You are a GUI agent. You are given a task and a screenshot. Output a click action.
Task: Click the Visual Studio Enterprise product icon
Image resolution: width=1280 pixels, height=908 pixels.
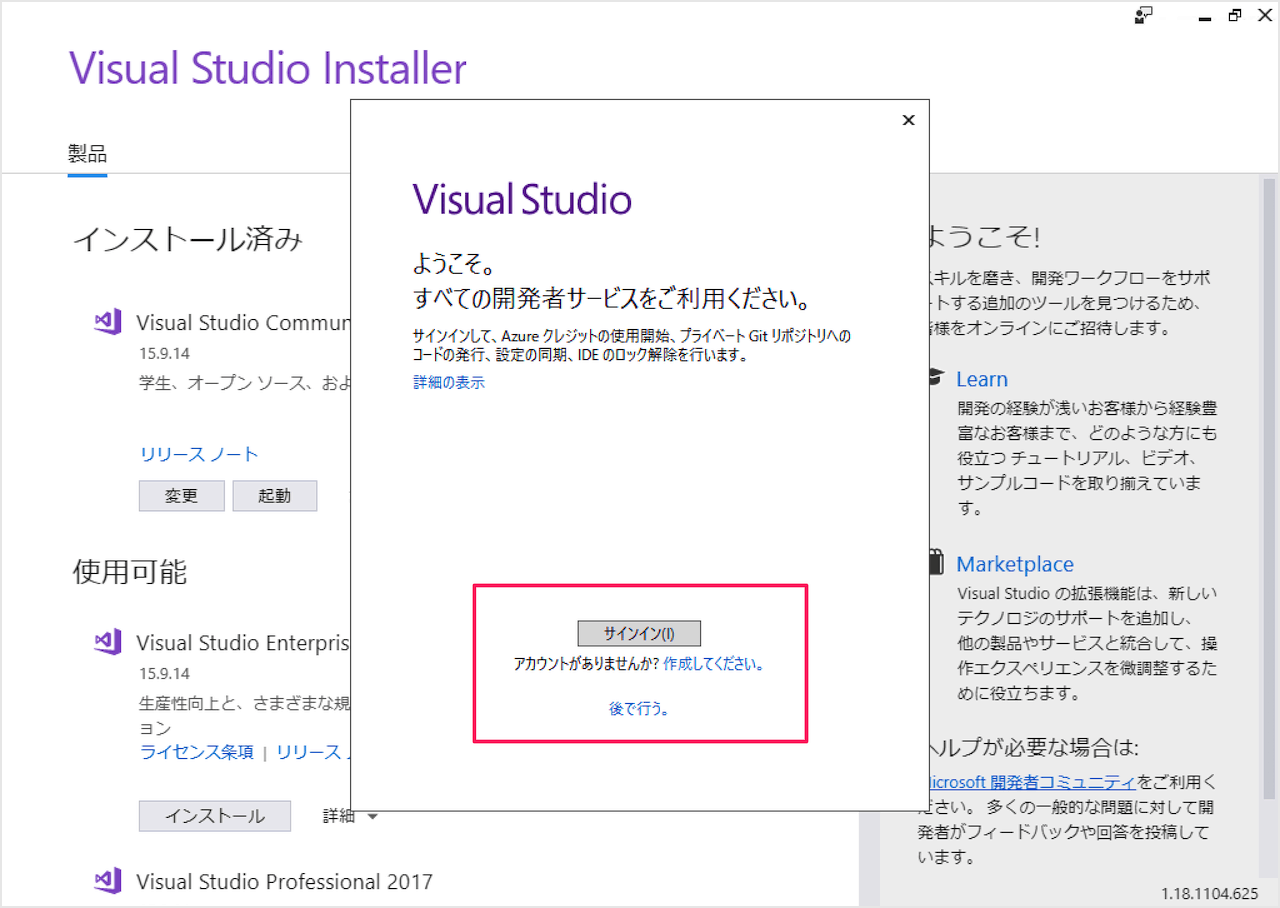coord(108,642)
